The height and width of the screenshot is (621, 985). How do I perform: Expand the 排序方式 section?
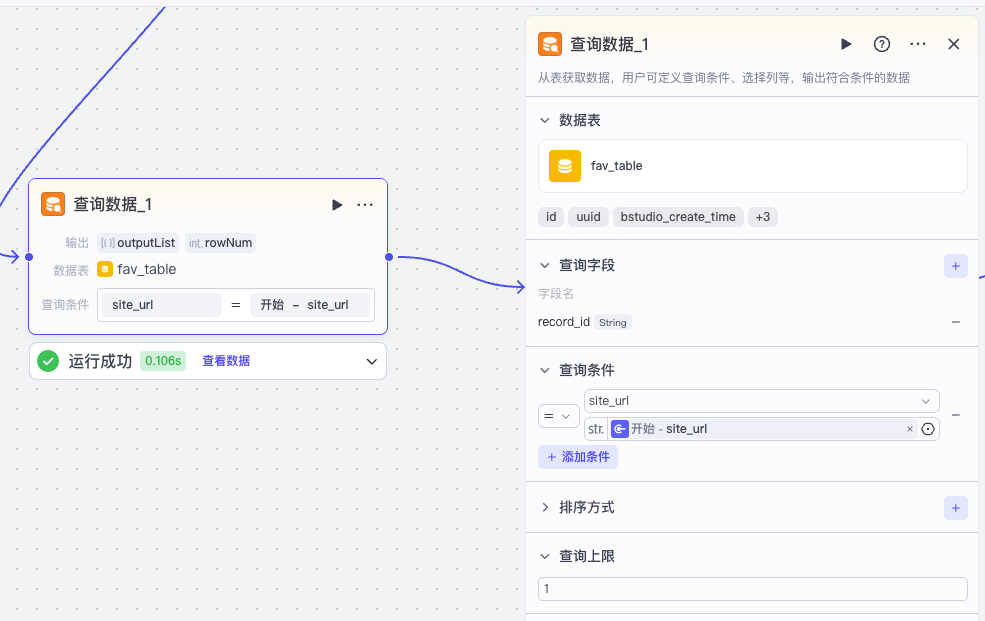[544, 507]
